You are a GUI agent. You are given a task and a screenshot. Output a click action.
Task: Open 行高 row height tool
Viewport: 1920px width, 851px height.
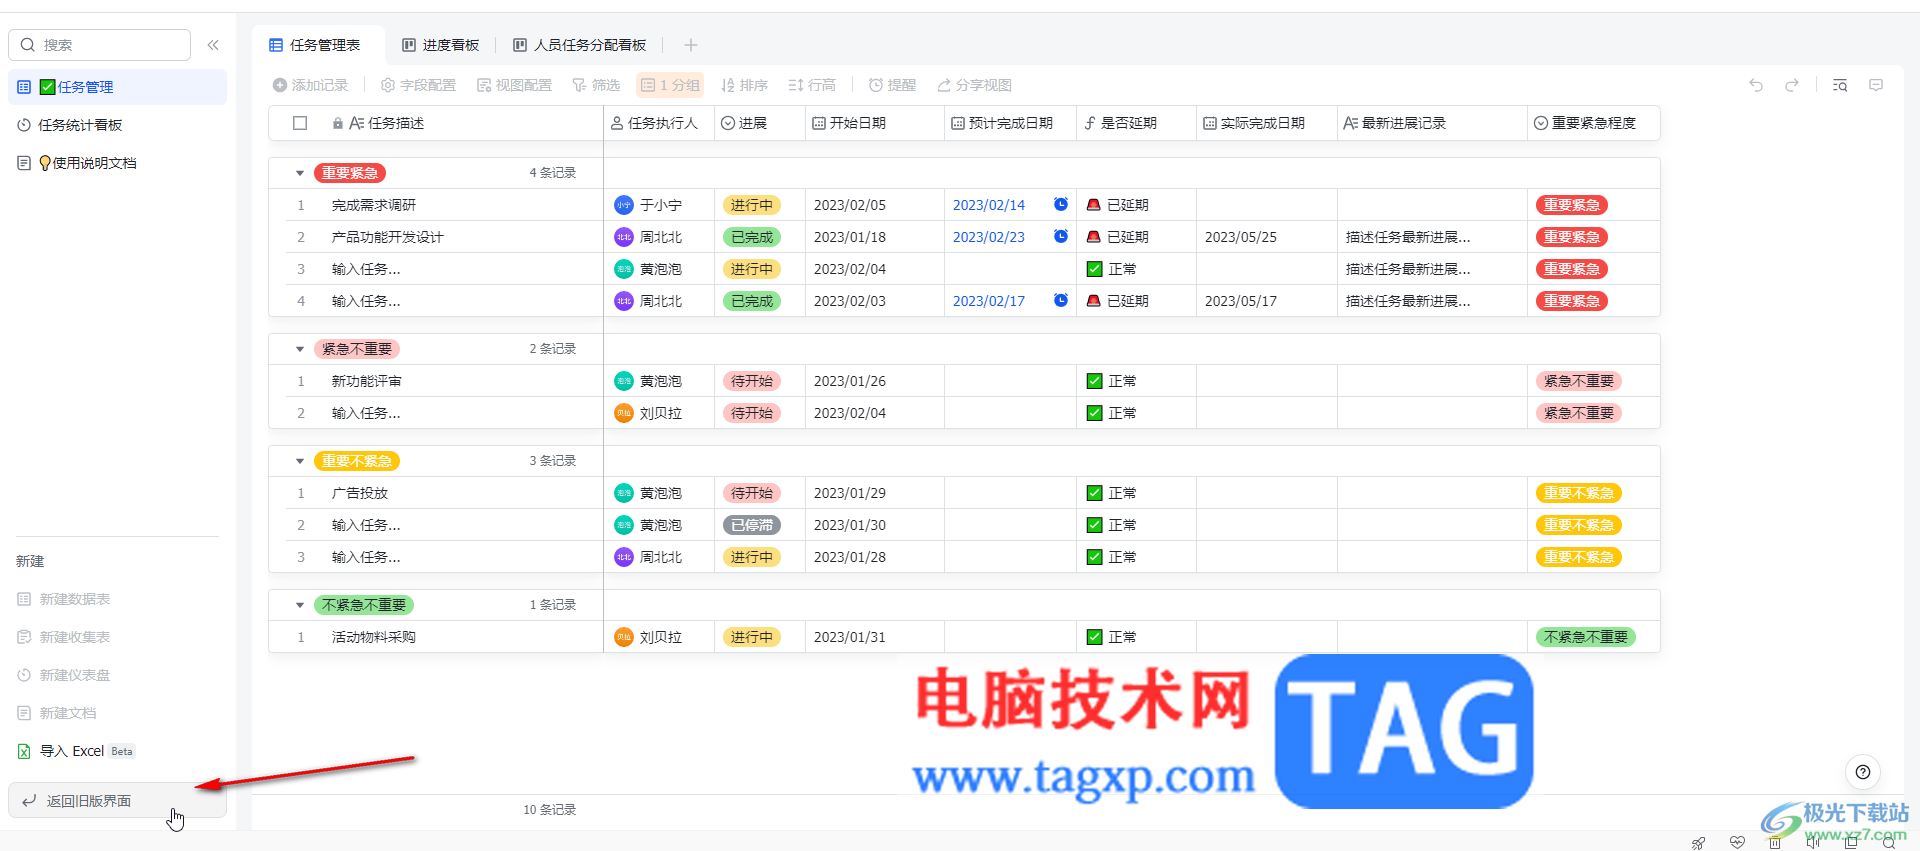click(x=812, y=85)
